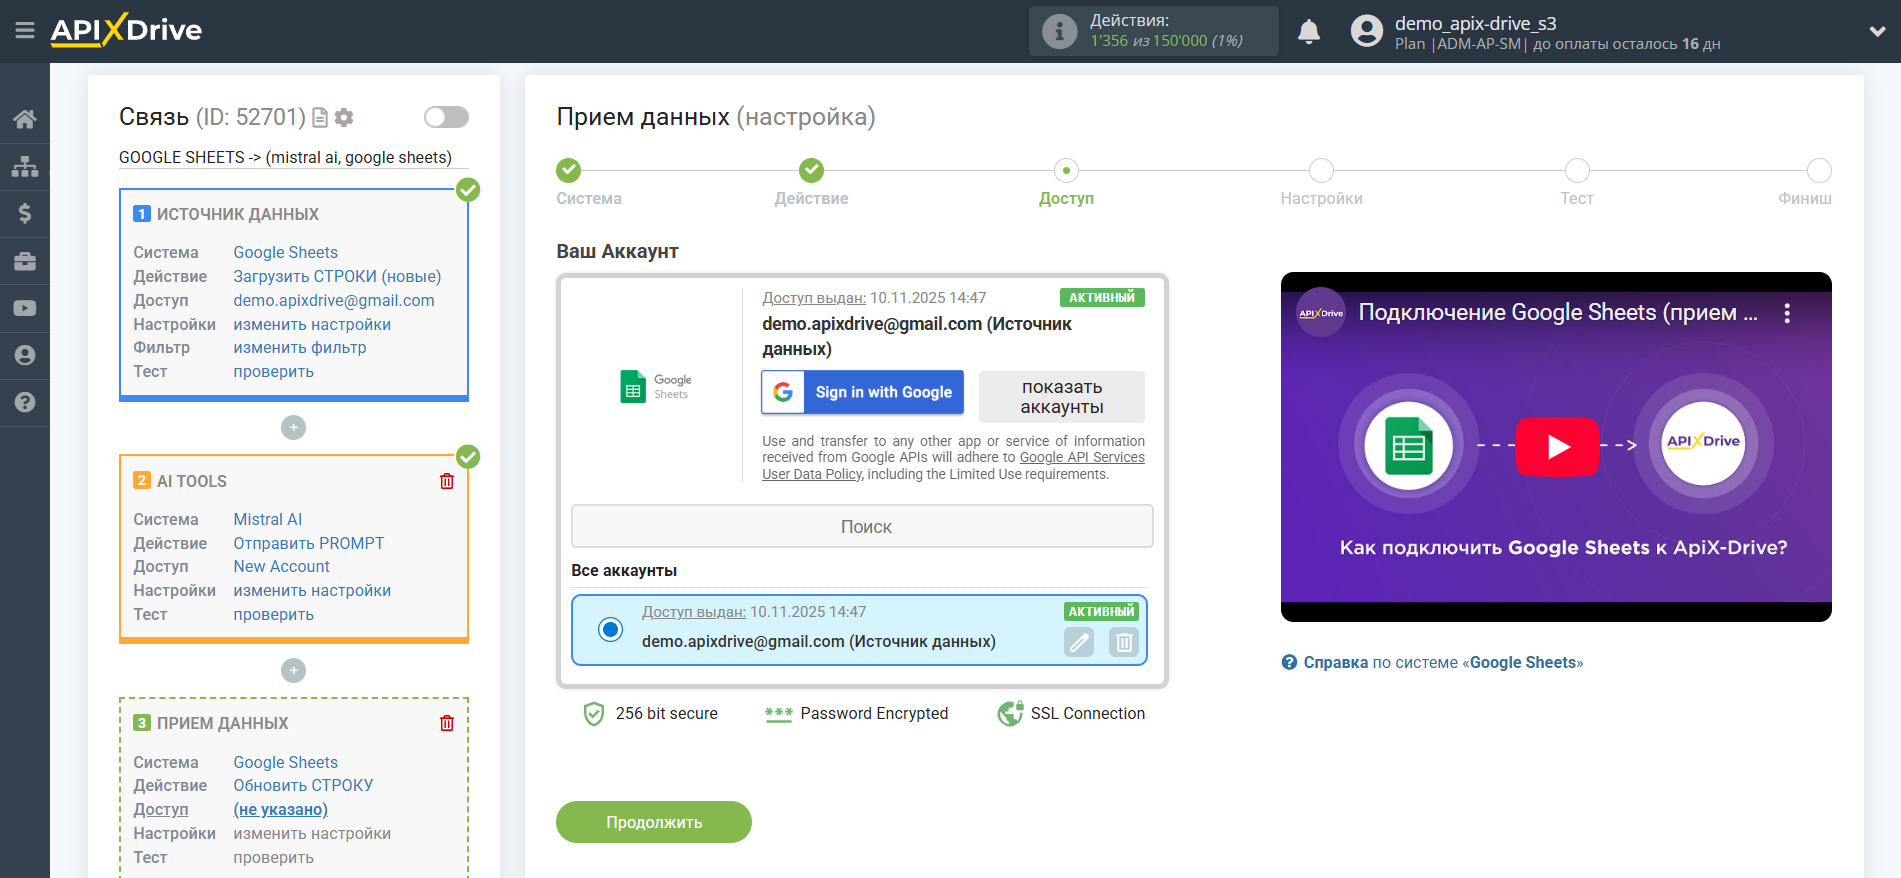The width and height of the screenshot is (1901, 878).
Task: Add a step below the data source block
Action: tap(293, 428)
